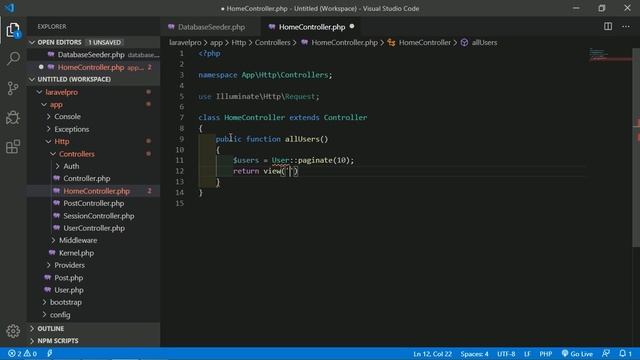
Task: Open the Source Control view icon
Action: coord(13,88)
